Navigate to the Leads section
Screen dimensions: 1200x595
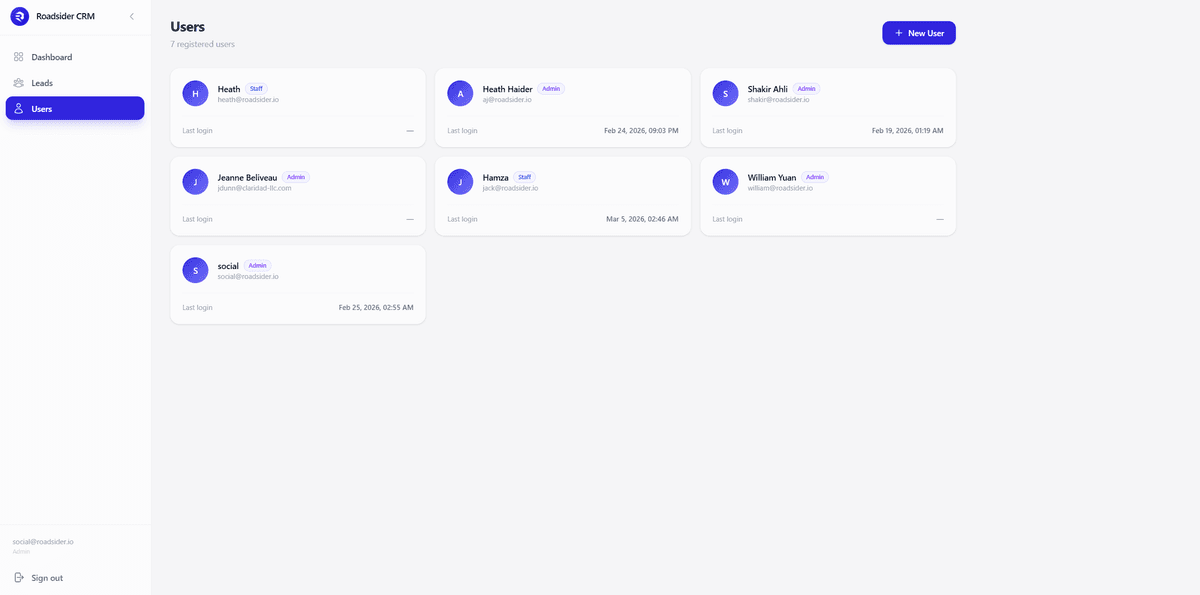click(x=40, y=82)
